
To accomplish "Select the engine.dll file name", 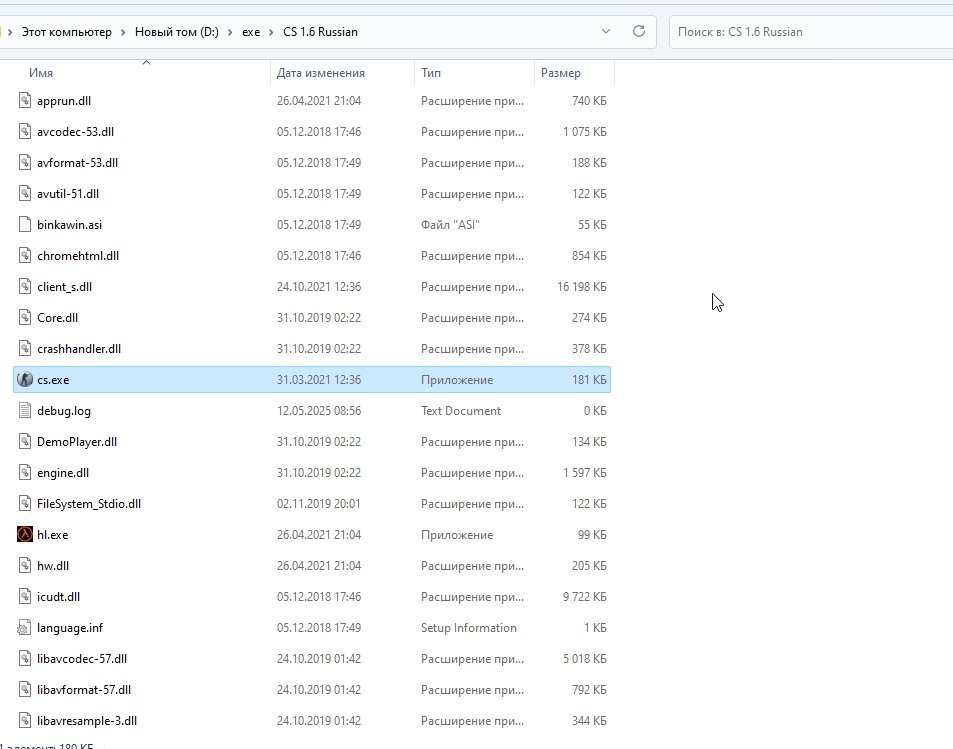I will pos(63,473).
